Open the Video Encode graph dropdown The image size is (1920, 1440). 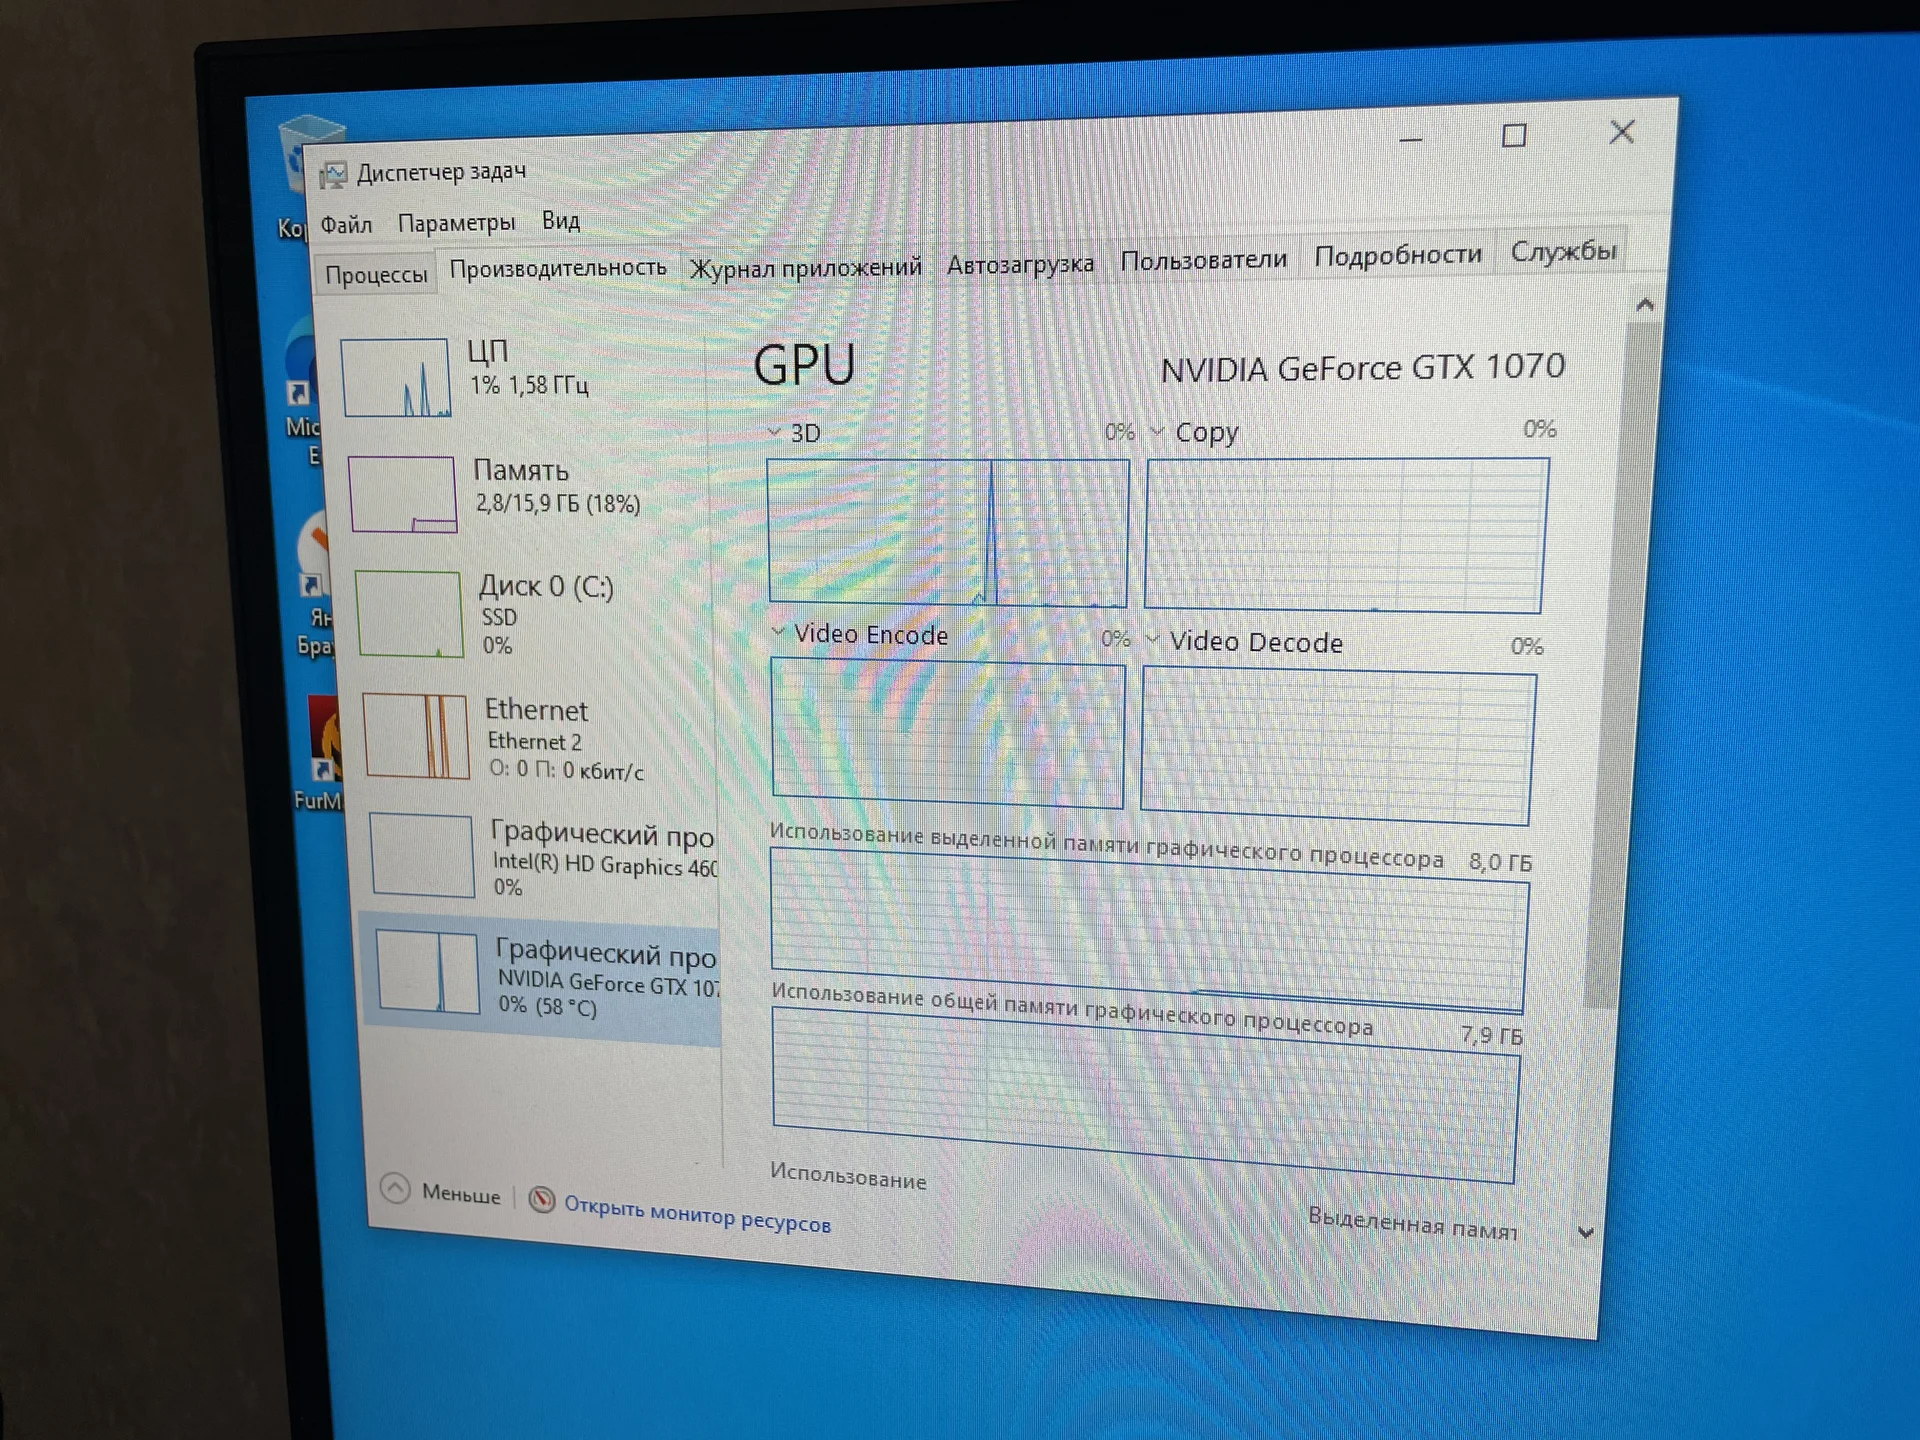[778, 632]
